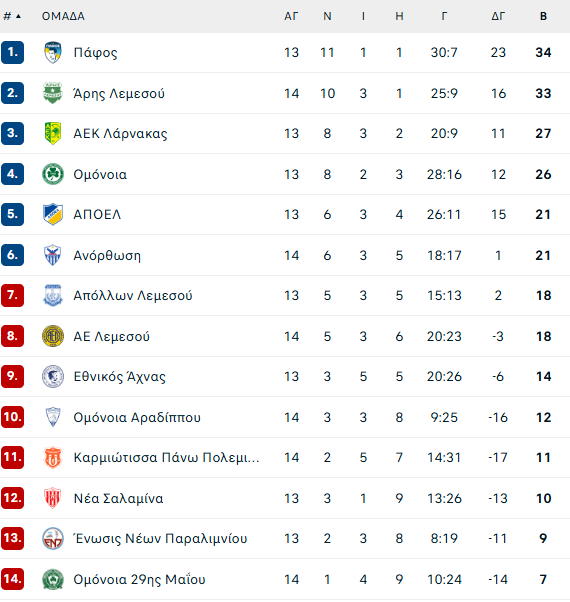Click the ΑΕ Λεμεσού round yellow logo
The height and width of the screenshot is (602, 570).
pyautogui.click(x=53, y=336)
